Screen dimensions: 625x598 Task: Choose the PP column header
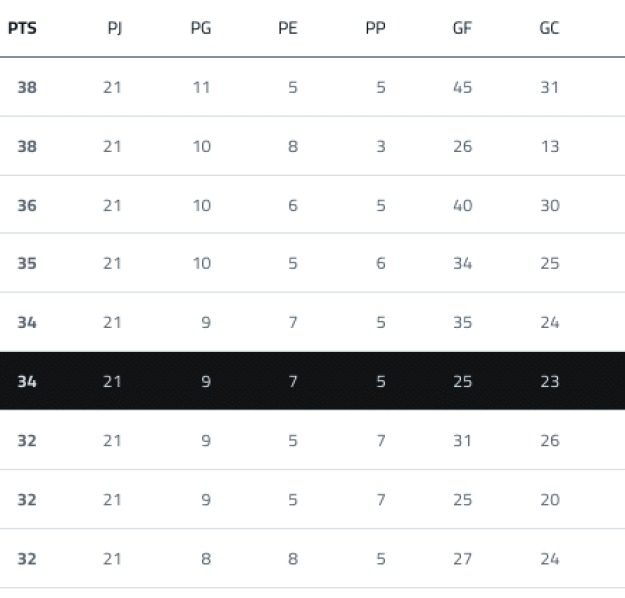pos(376,28)
